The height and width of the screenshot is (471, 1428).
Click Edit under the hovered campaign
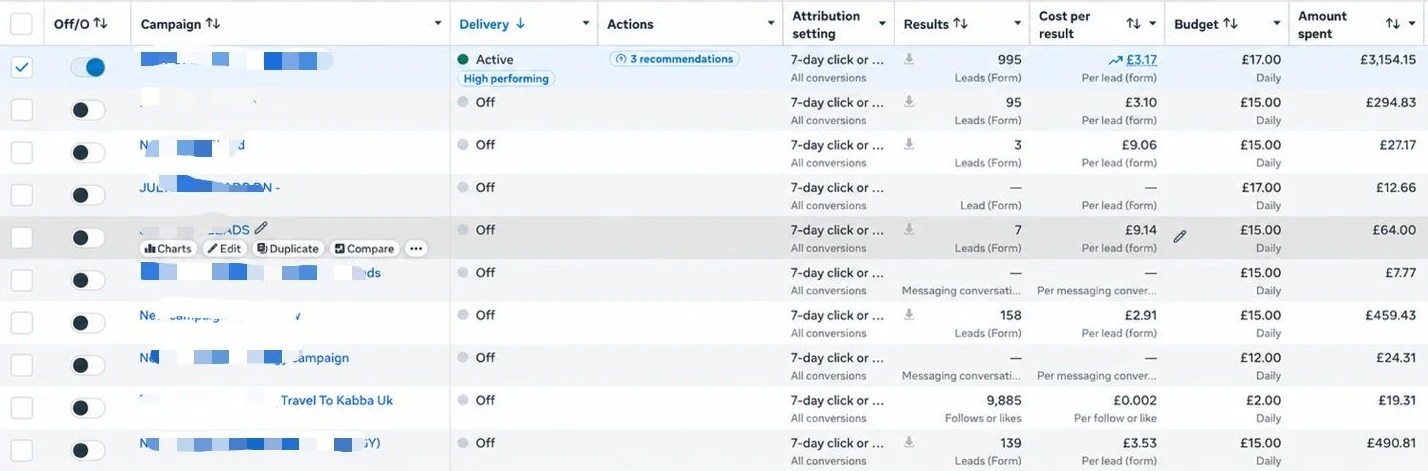tap(224, 249)
